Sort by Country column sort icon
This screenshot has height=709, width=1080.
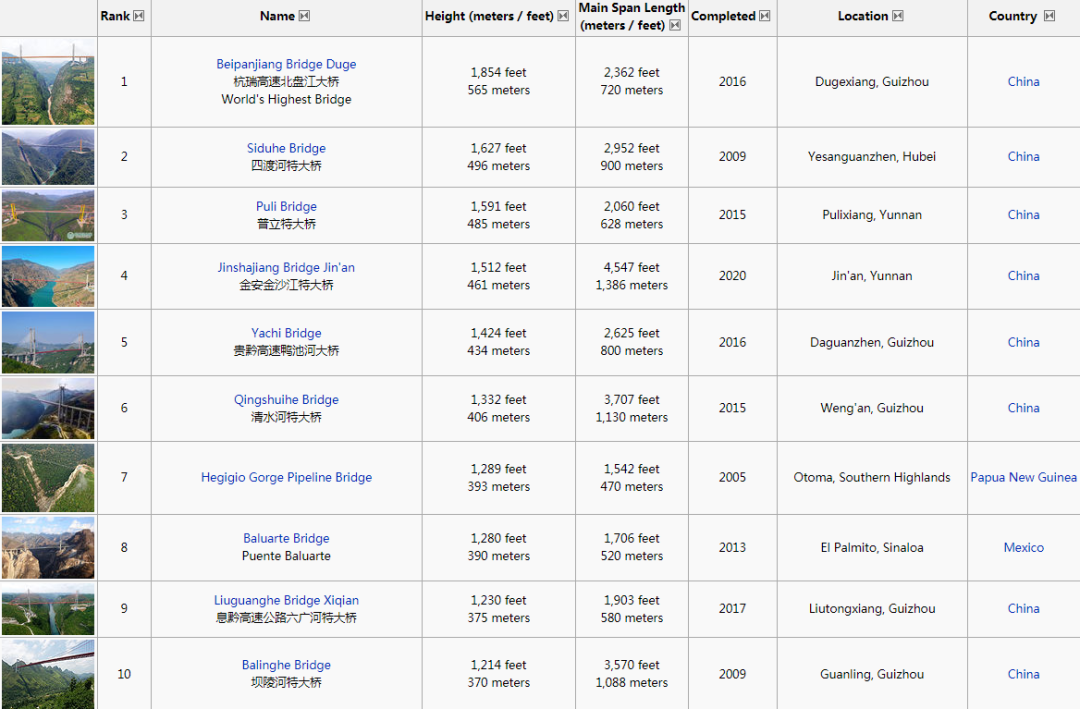(1049, 16)
